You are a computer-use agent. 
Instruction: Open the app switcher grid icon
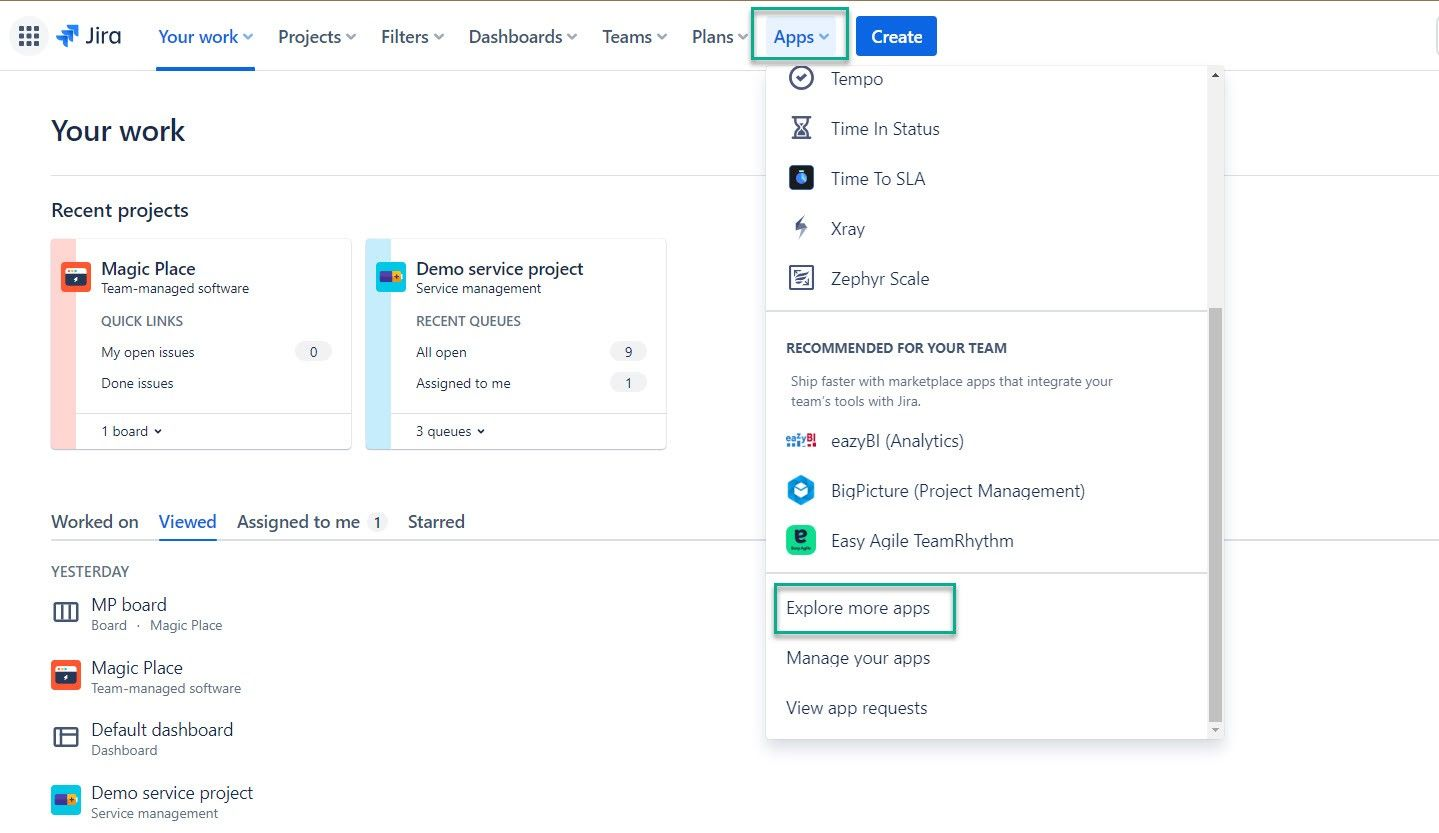28,36
